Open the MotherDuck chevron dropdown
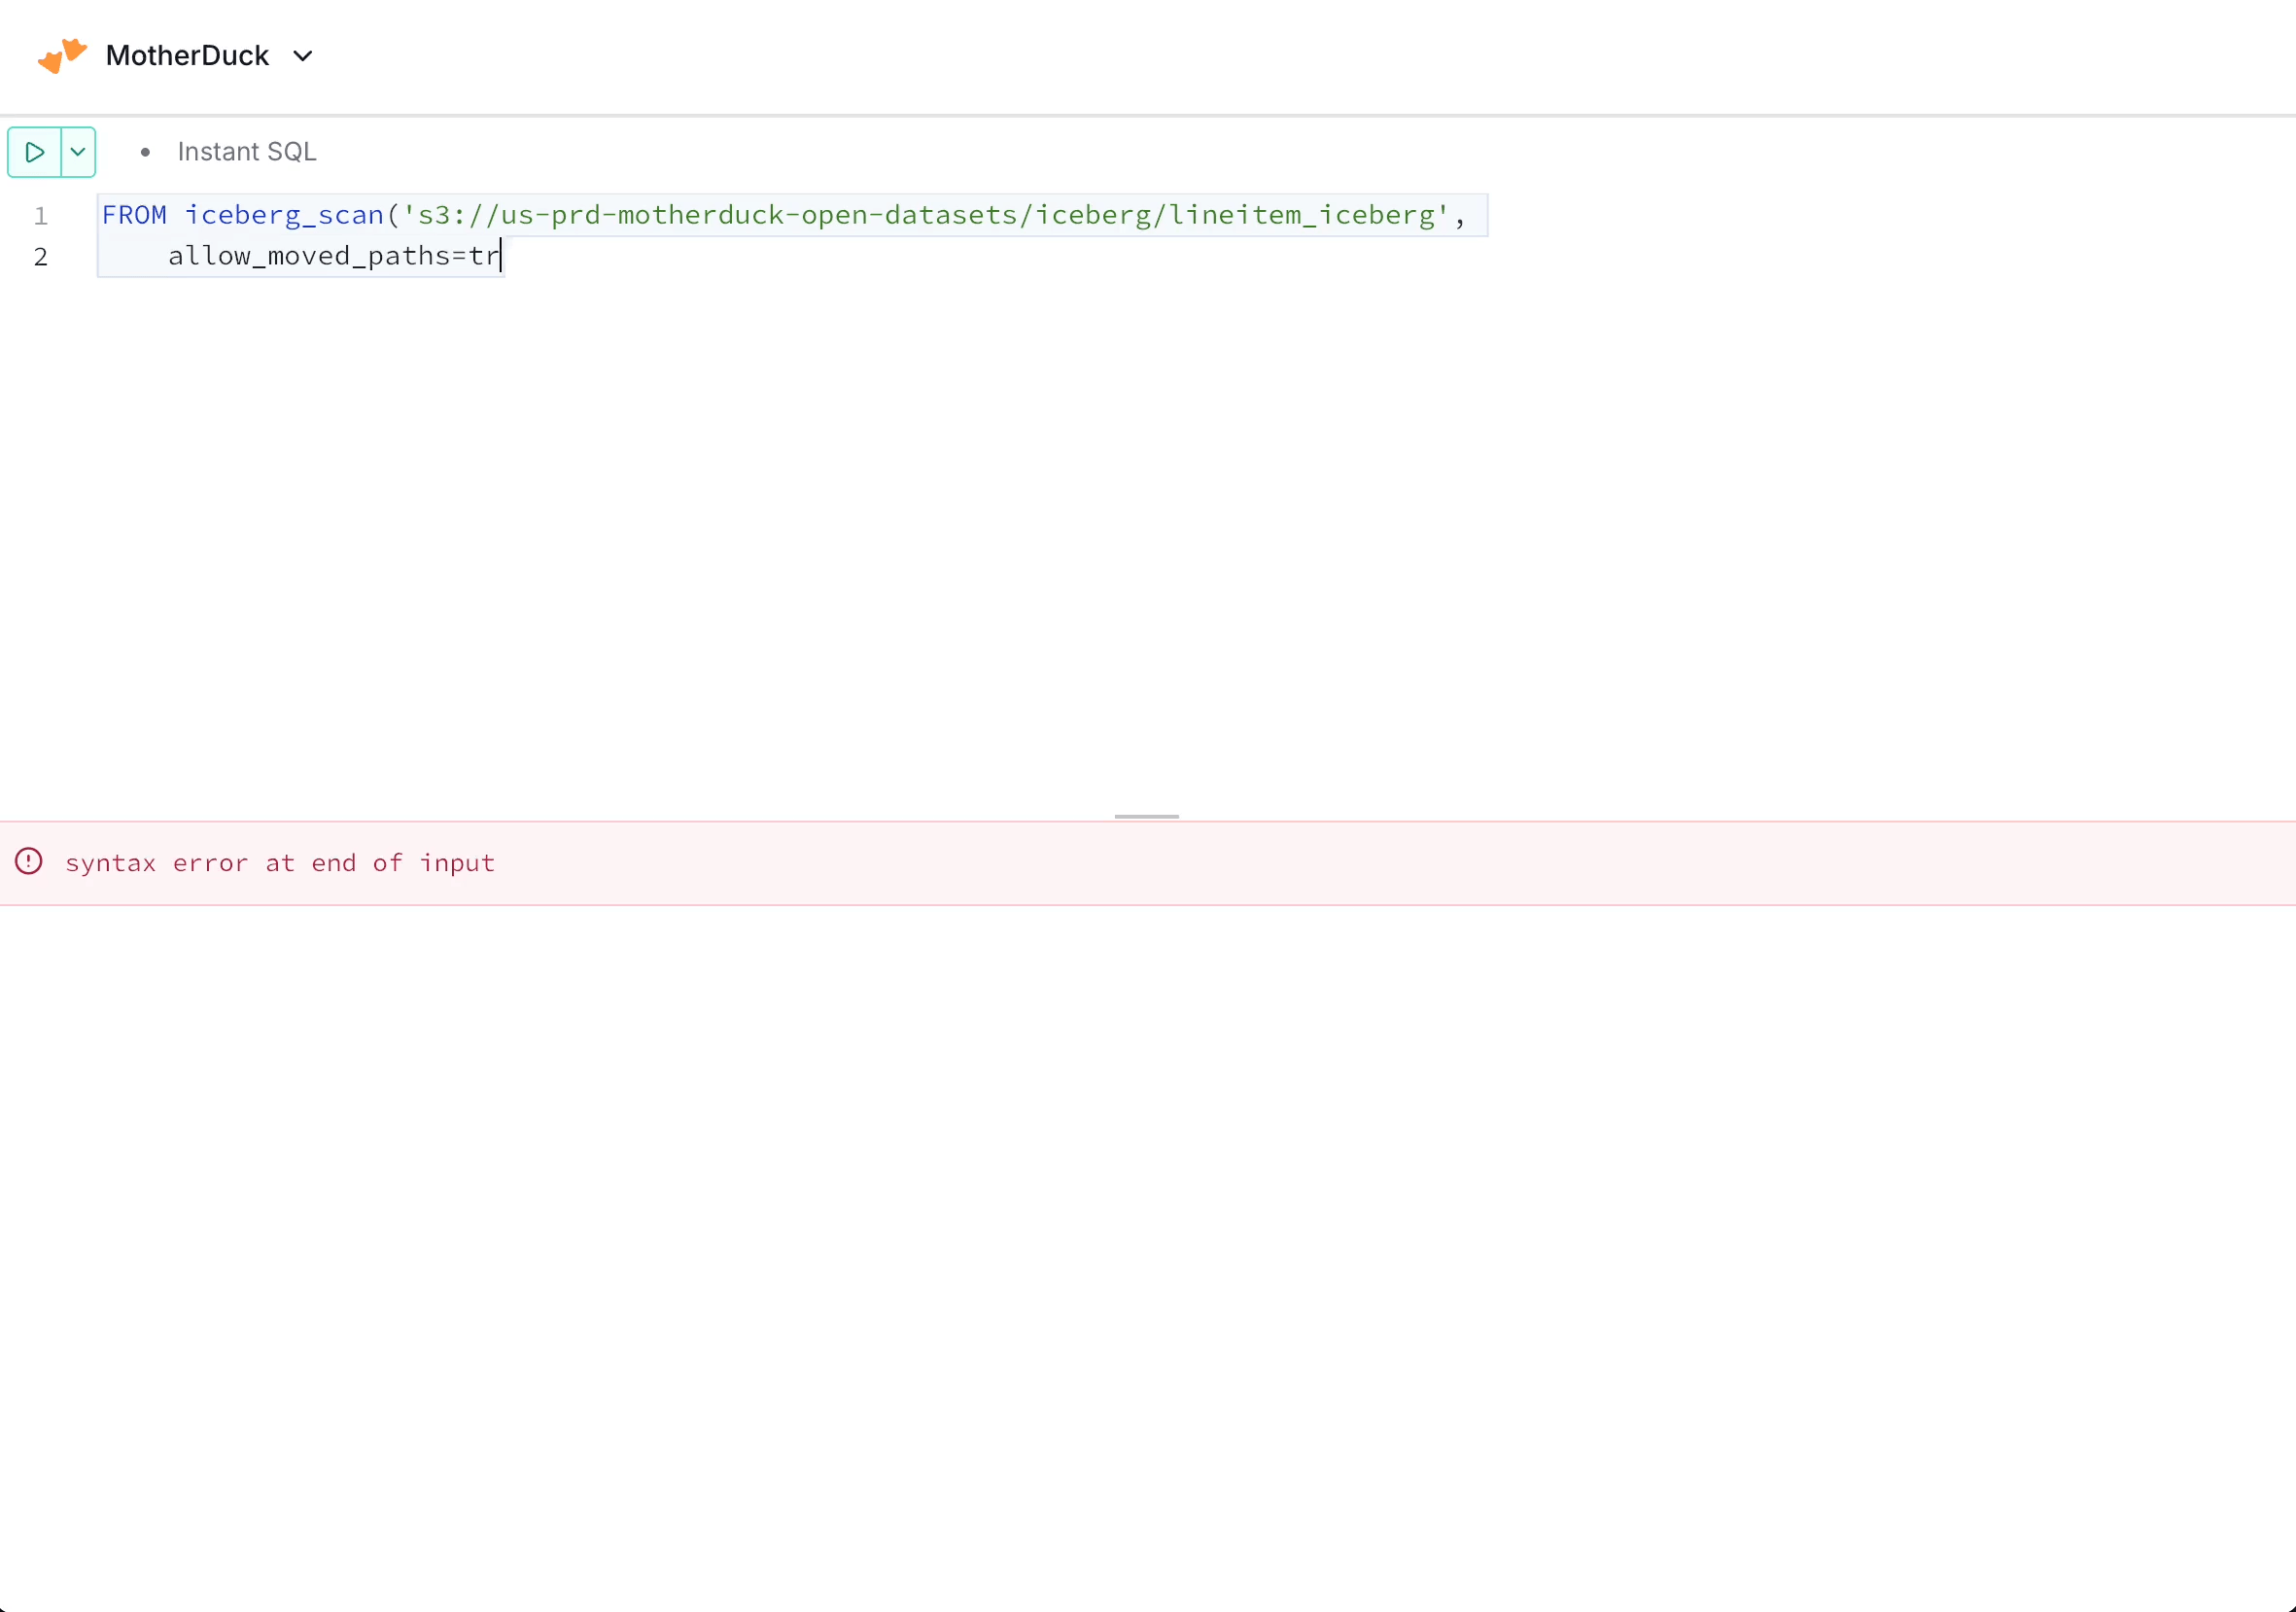This screenshot has height=1612, width=2296. click(303, 56)
